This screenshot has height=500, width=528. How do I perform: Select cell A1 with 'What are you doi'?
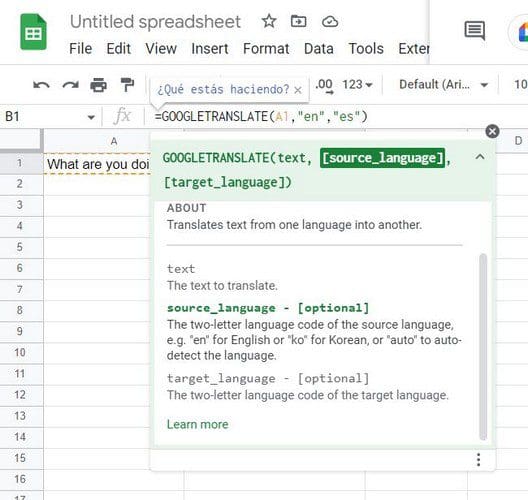tap(98, 164)
